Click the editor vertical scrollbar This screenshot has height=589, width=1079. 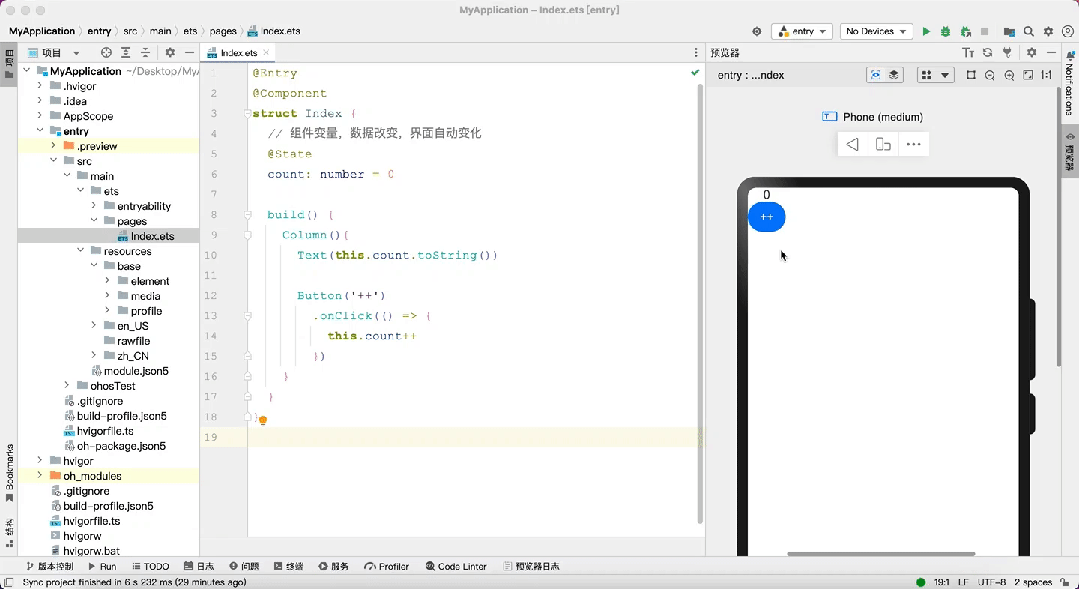pos(701,303)
